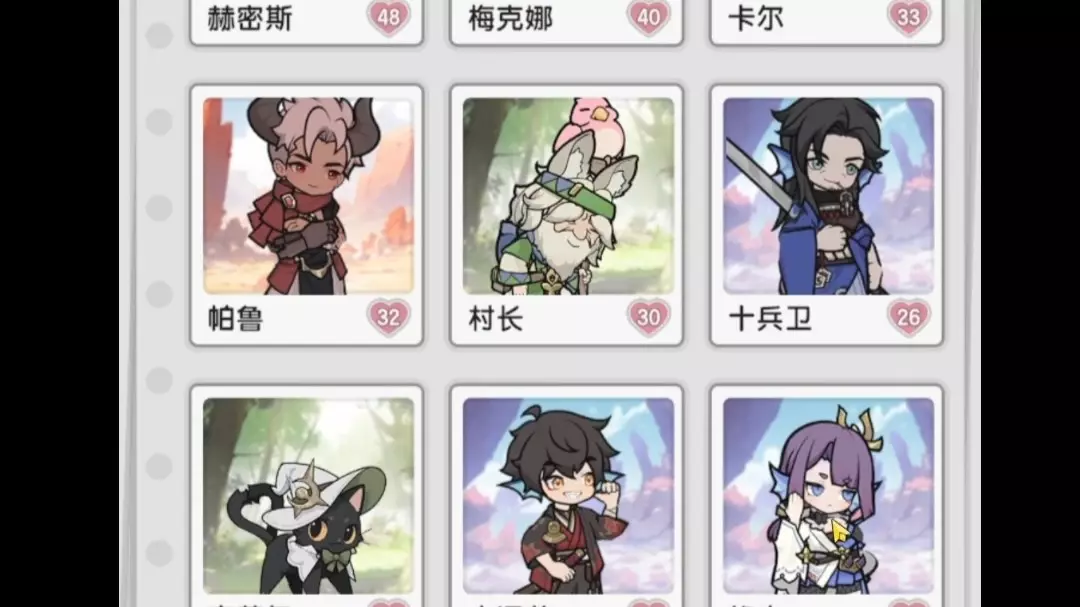Click the 卡尔 name label
Viewport: 1080px width, 607px height.
click(x=756, y=19)
